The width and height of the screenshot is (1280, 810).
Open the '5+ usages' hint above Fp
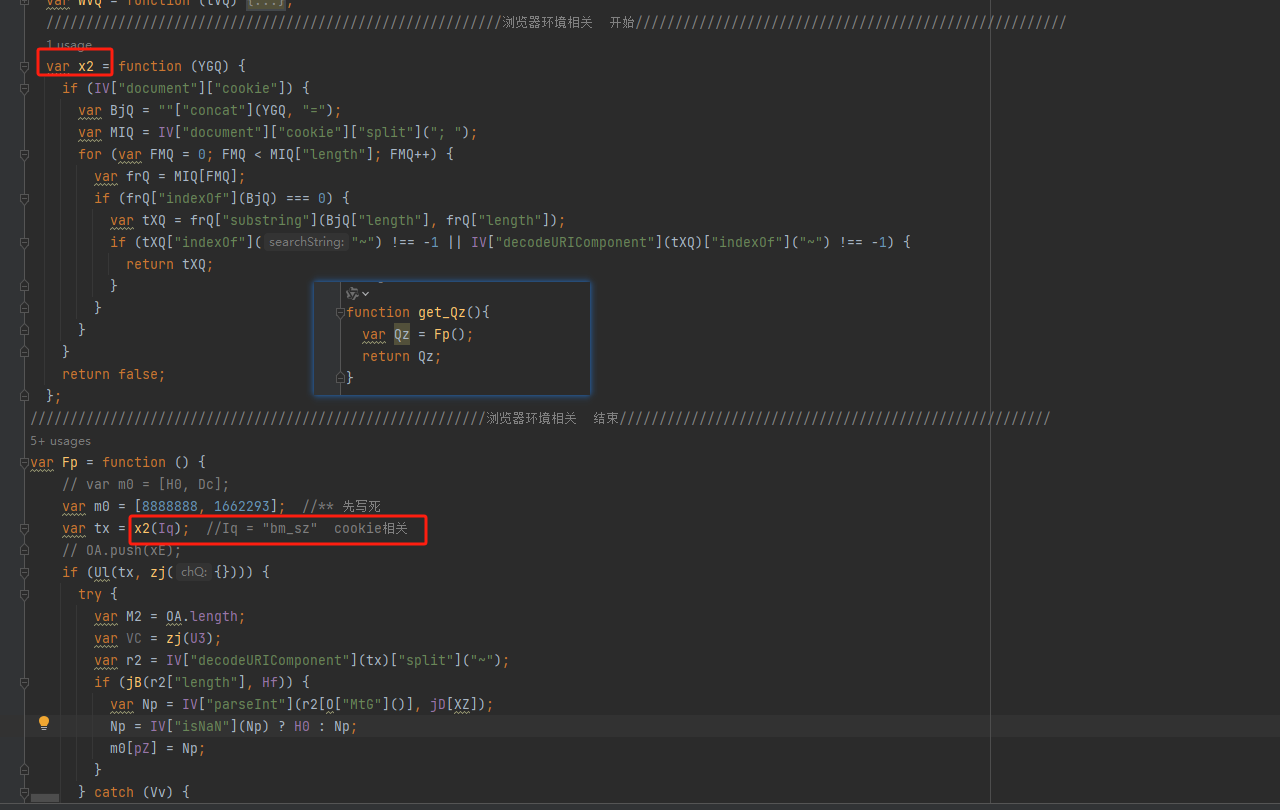coord(60,440)
